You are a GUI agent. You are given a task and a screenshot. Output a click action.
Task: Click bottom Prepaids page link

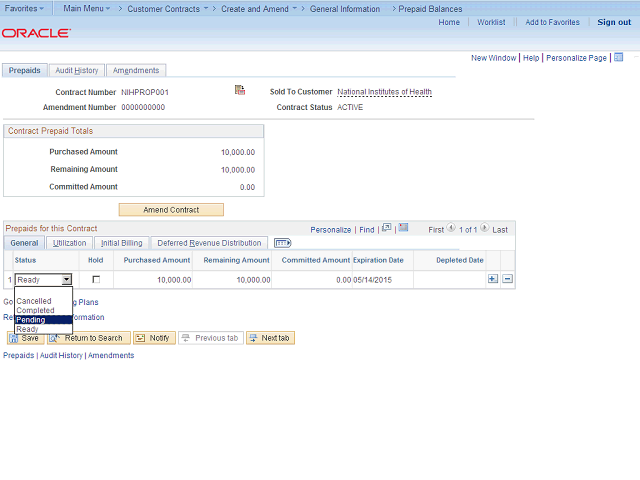coord(19,355)
